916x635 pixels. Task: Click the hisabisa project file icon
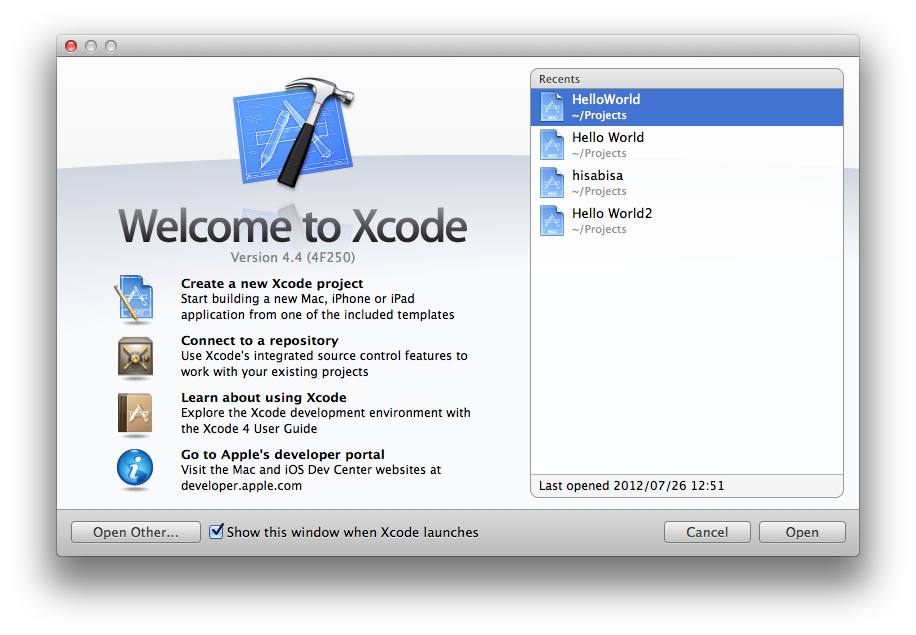553,183
